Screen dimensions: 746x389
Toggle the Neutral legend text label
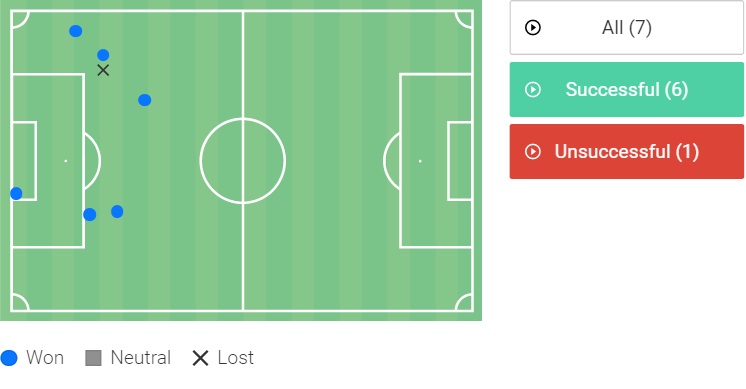point(140,358)
